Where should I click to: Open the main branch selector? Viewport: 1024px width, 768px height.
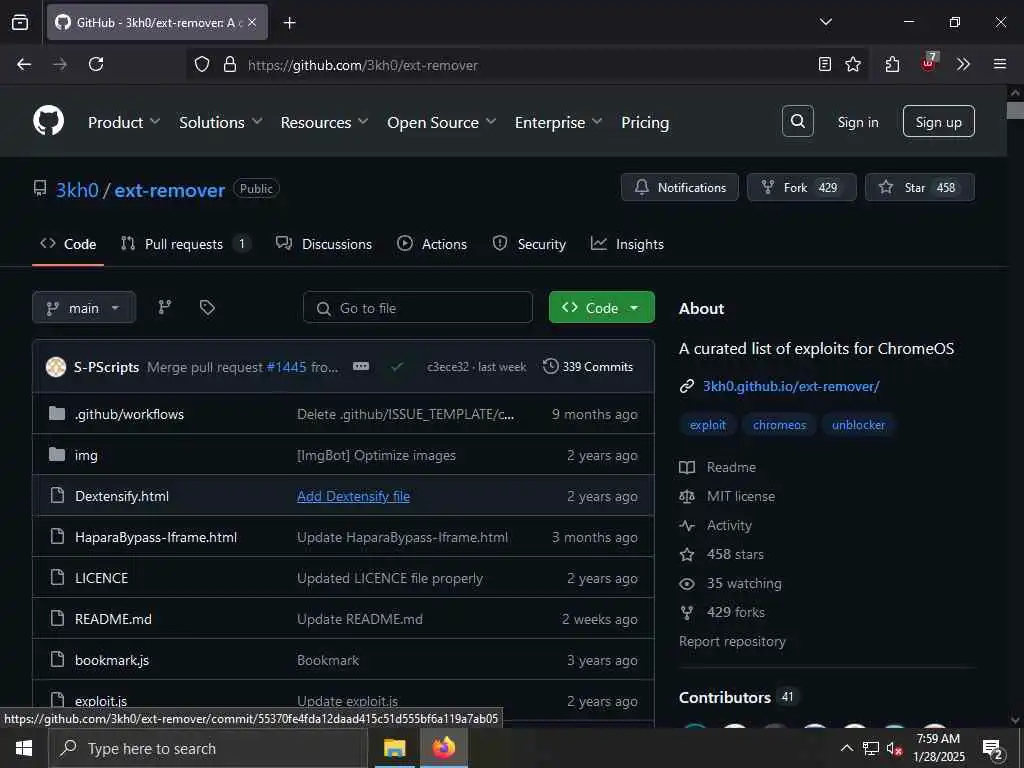[84, 308]
